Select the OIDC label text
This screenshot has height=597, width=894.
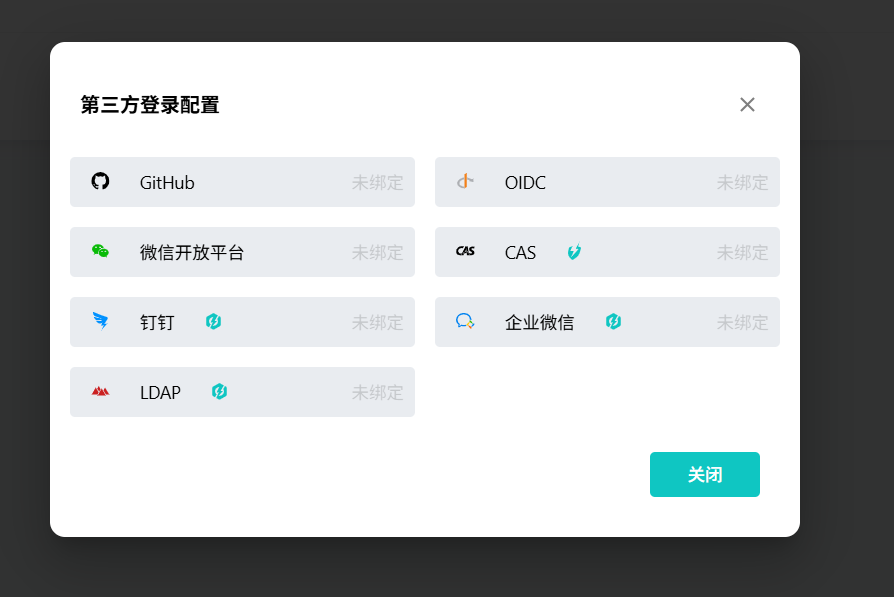pos(525,182)
